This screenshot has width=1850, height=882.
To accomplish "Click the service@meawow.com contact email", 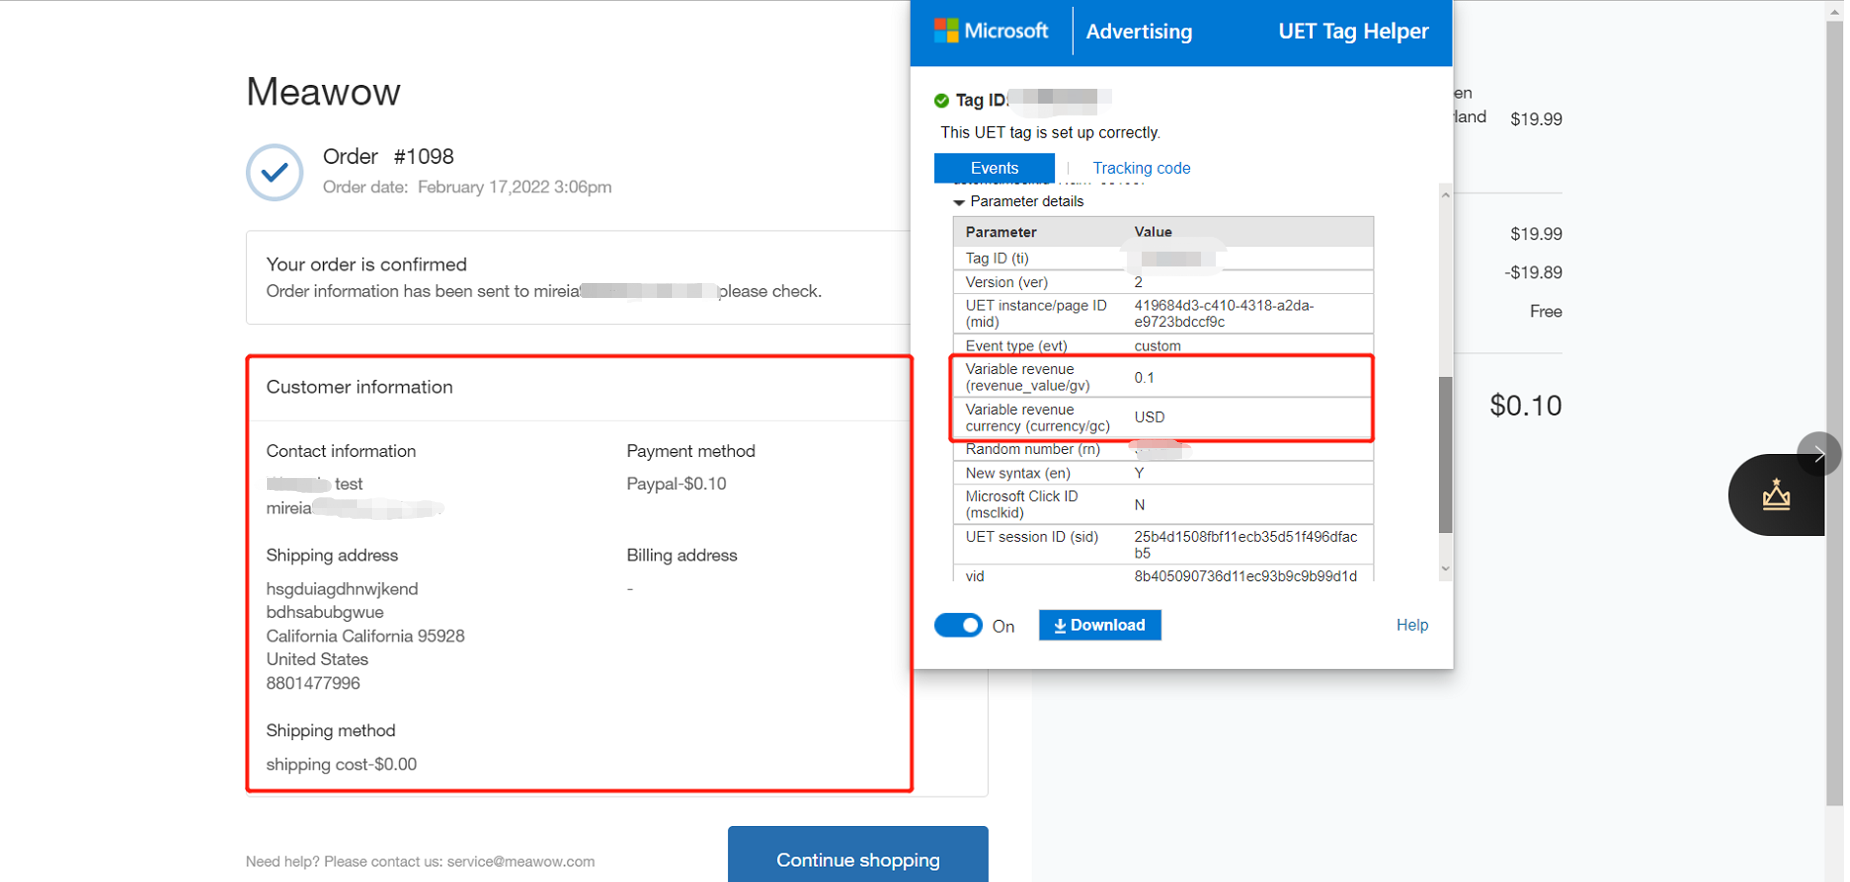I will coord(521,861).
